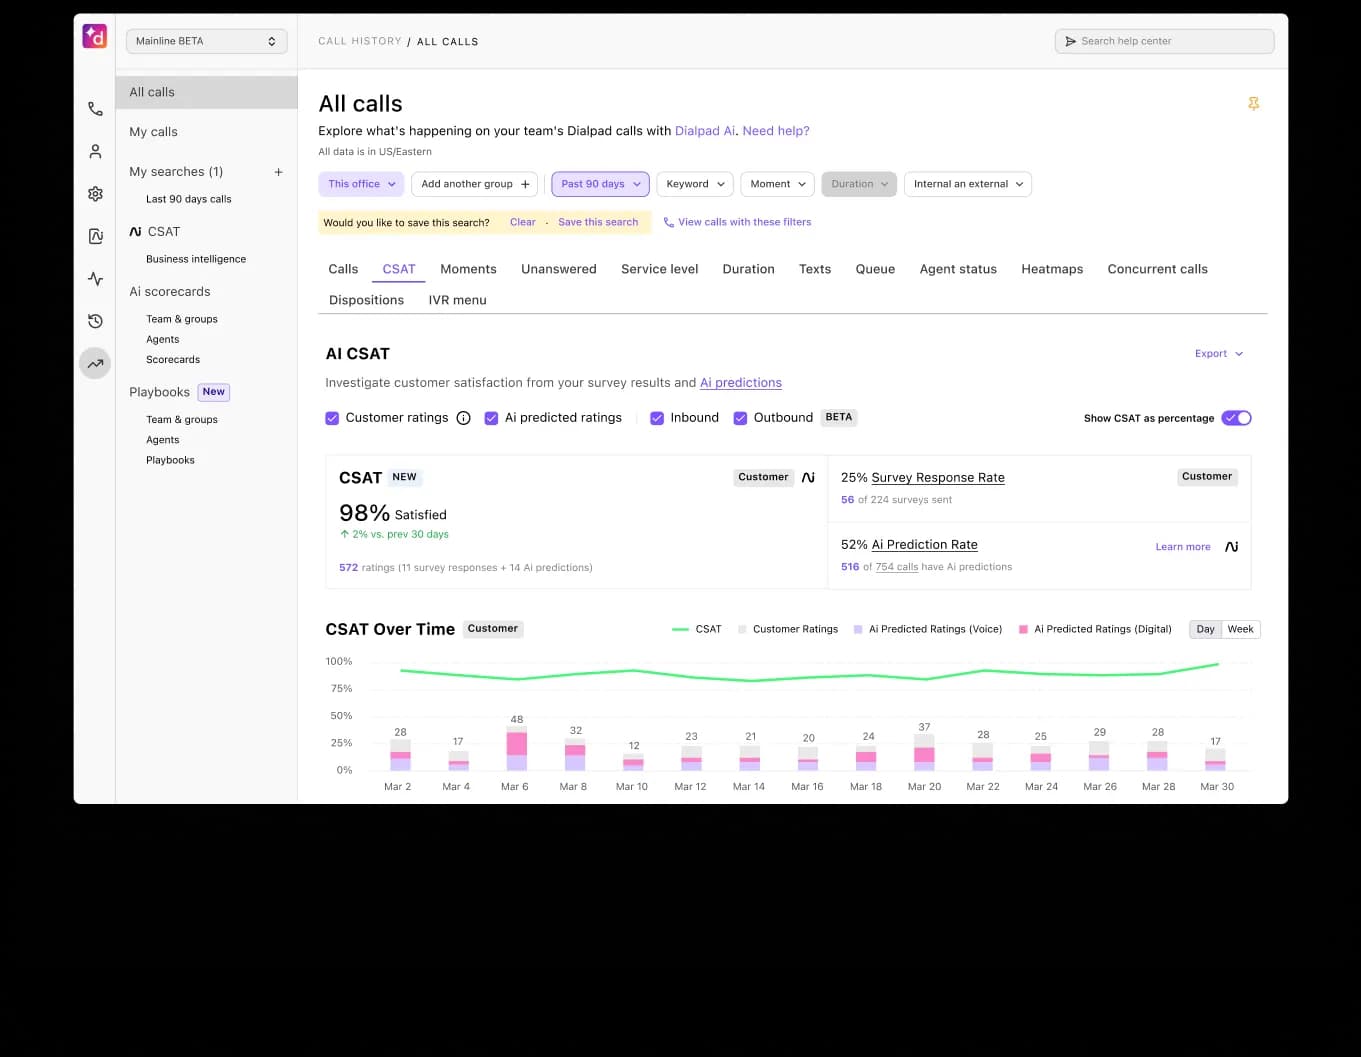
Task: Unpin the page using the yellow pin icon
Action: tap(1254, 103)
